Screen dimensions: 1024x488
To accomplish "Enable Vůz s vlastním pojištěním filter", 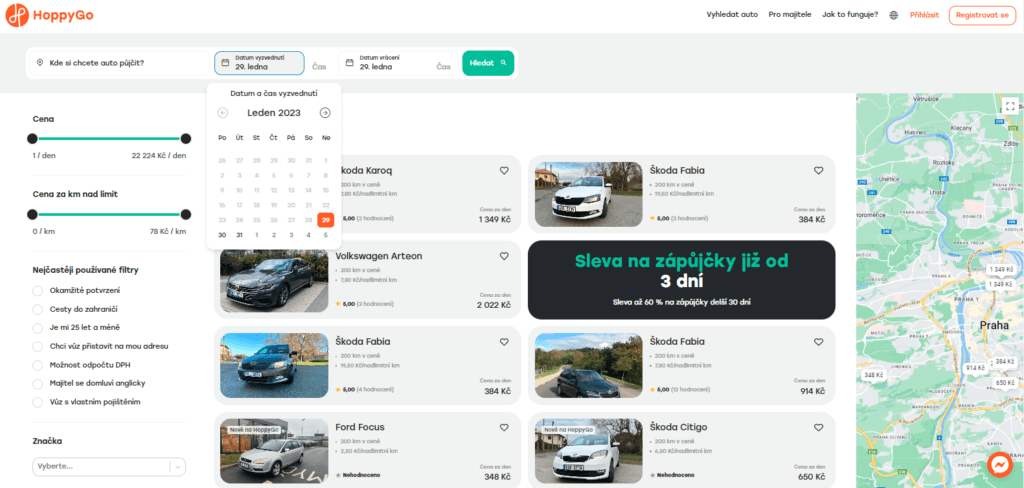I will tap(37, 402).
